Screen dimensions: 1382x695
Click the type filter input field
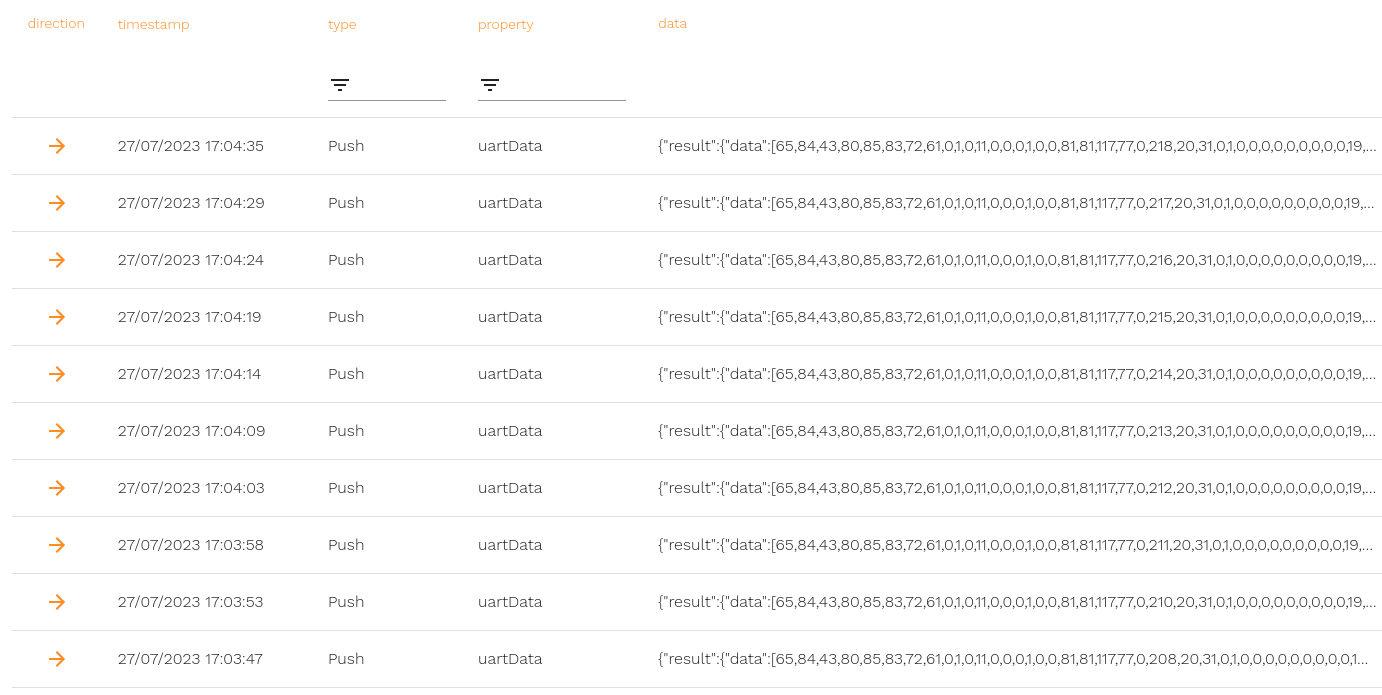400,86
